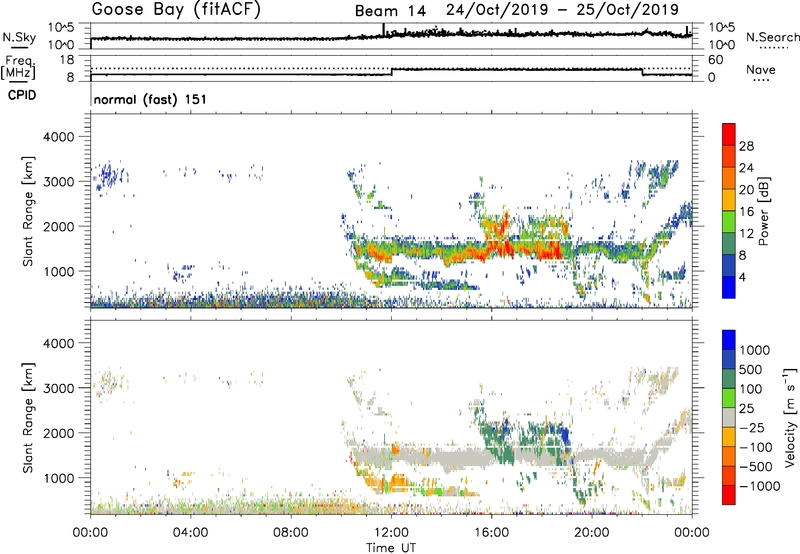Click the '500' tick on Velocity scale
800x554 pixels.
point(749,369)
